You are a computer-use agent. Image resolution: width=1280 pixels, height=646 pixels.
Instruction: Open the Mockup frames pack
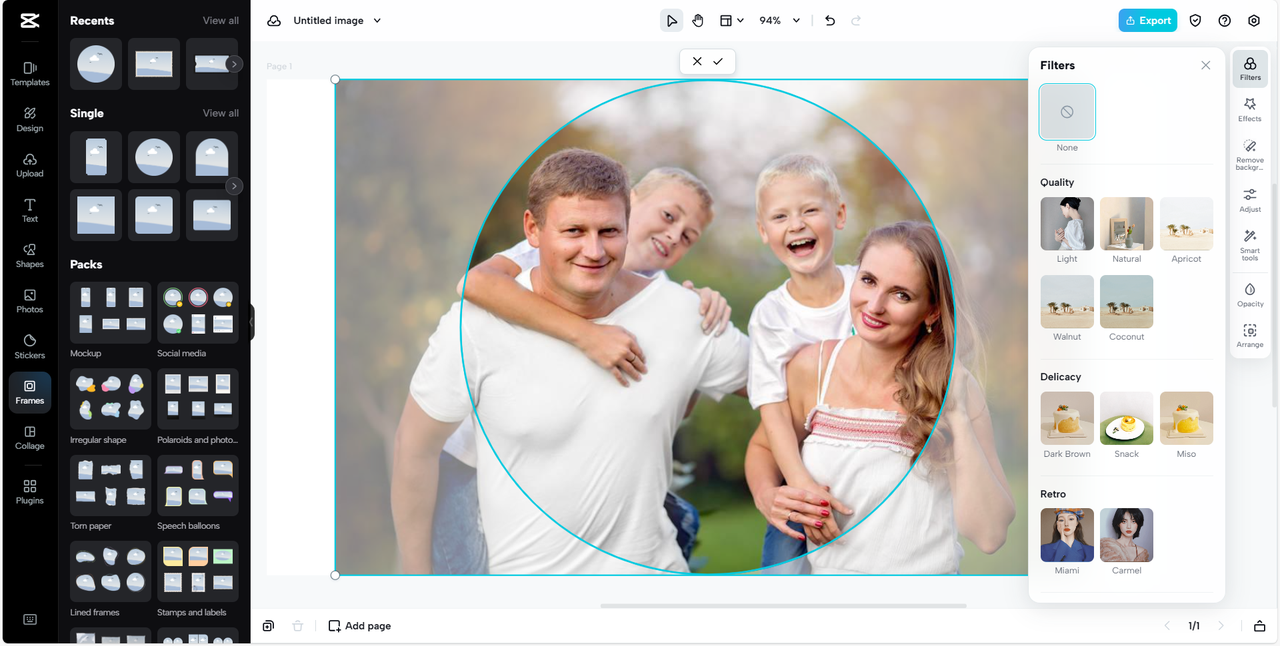[x=111, y=313]
